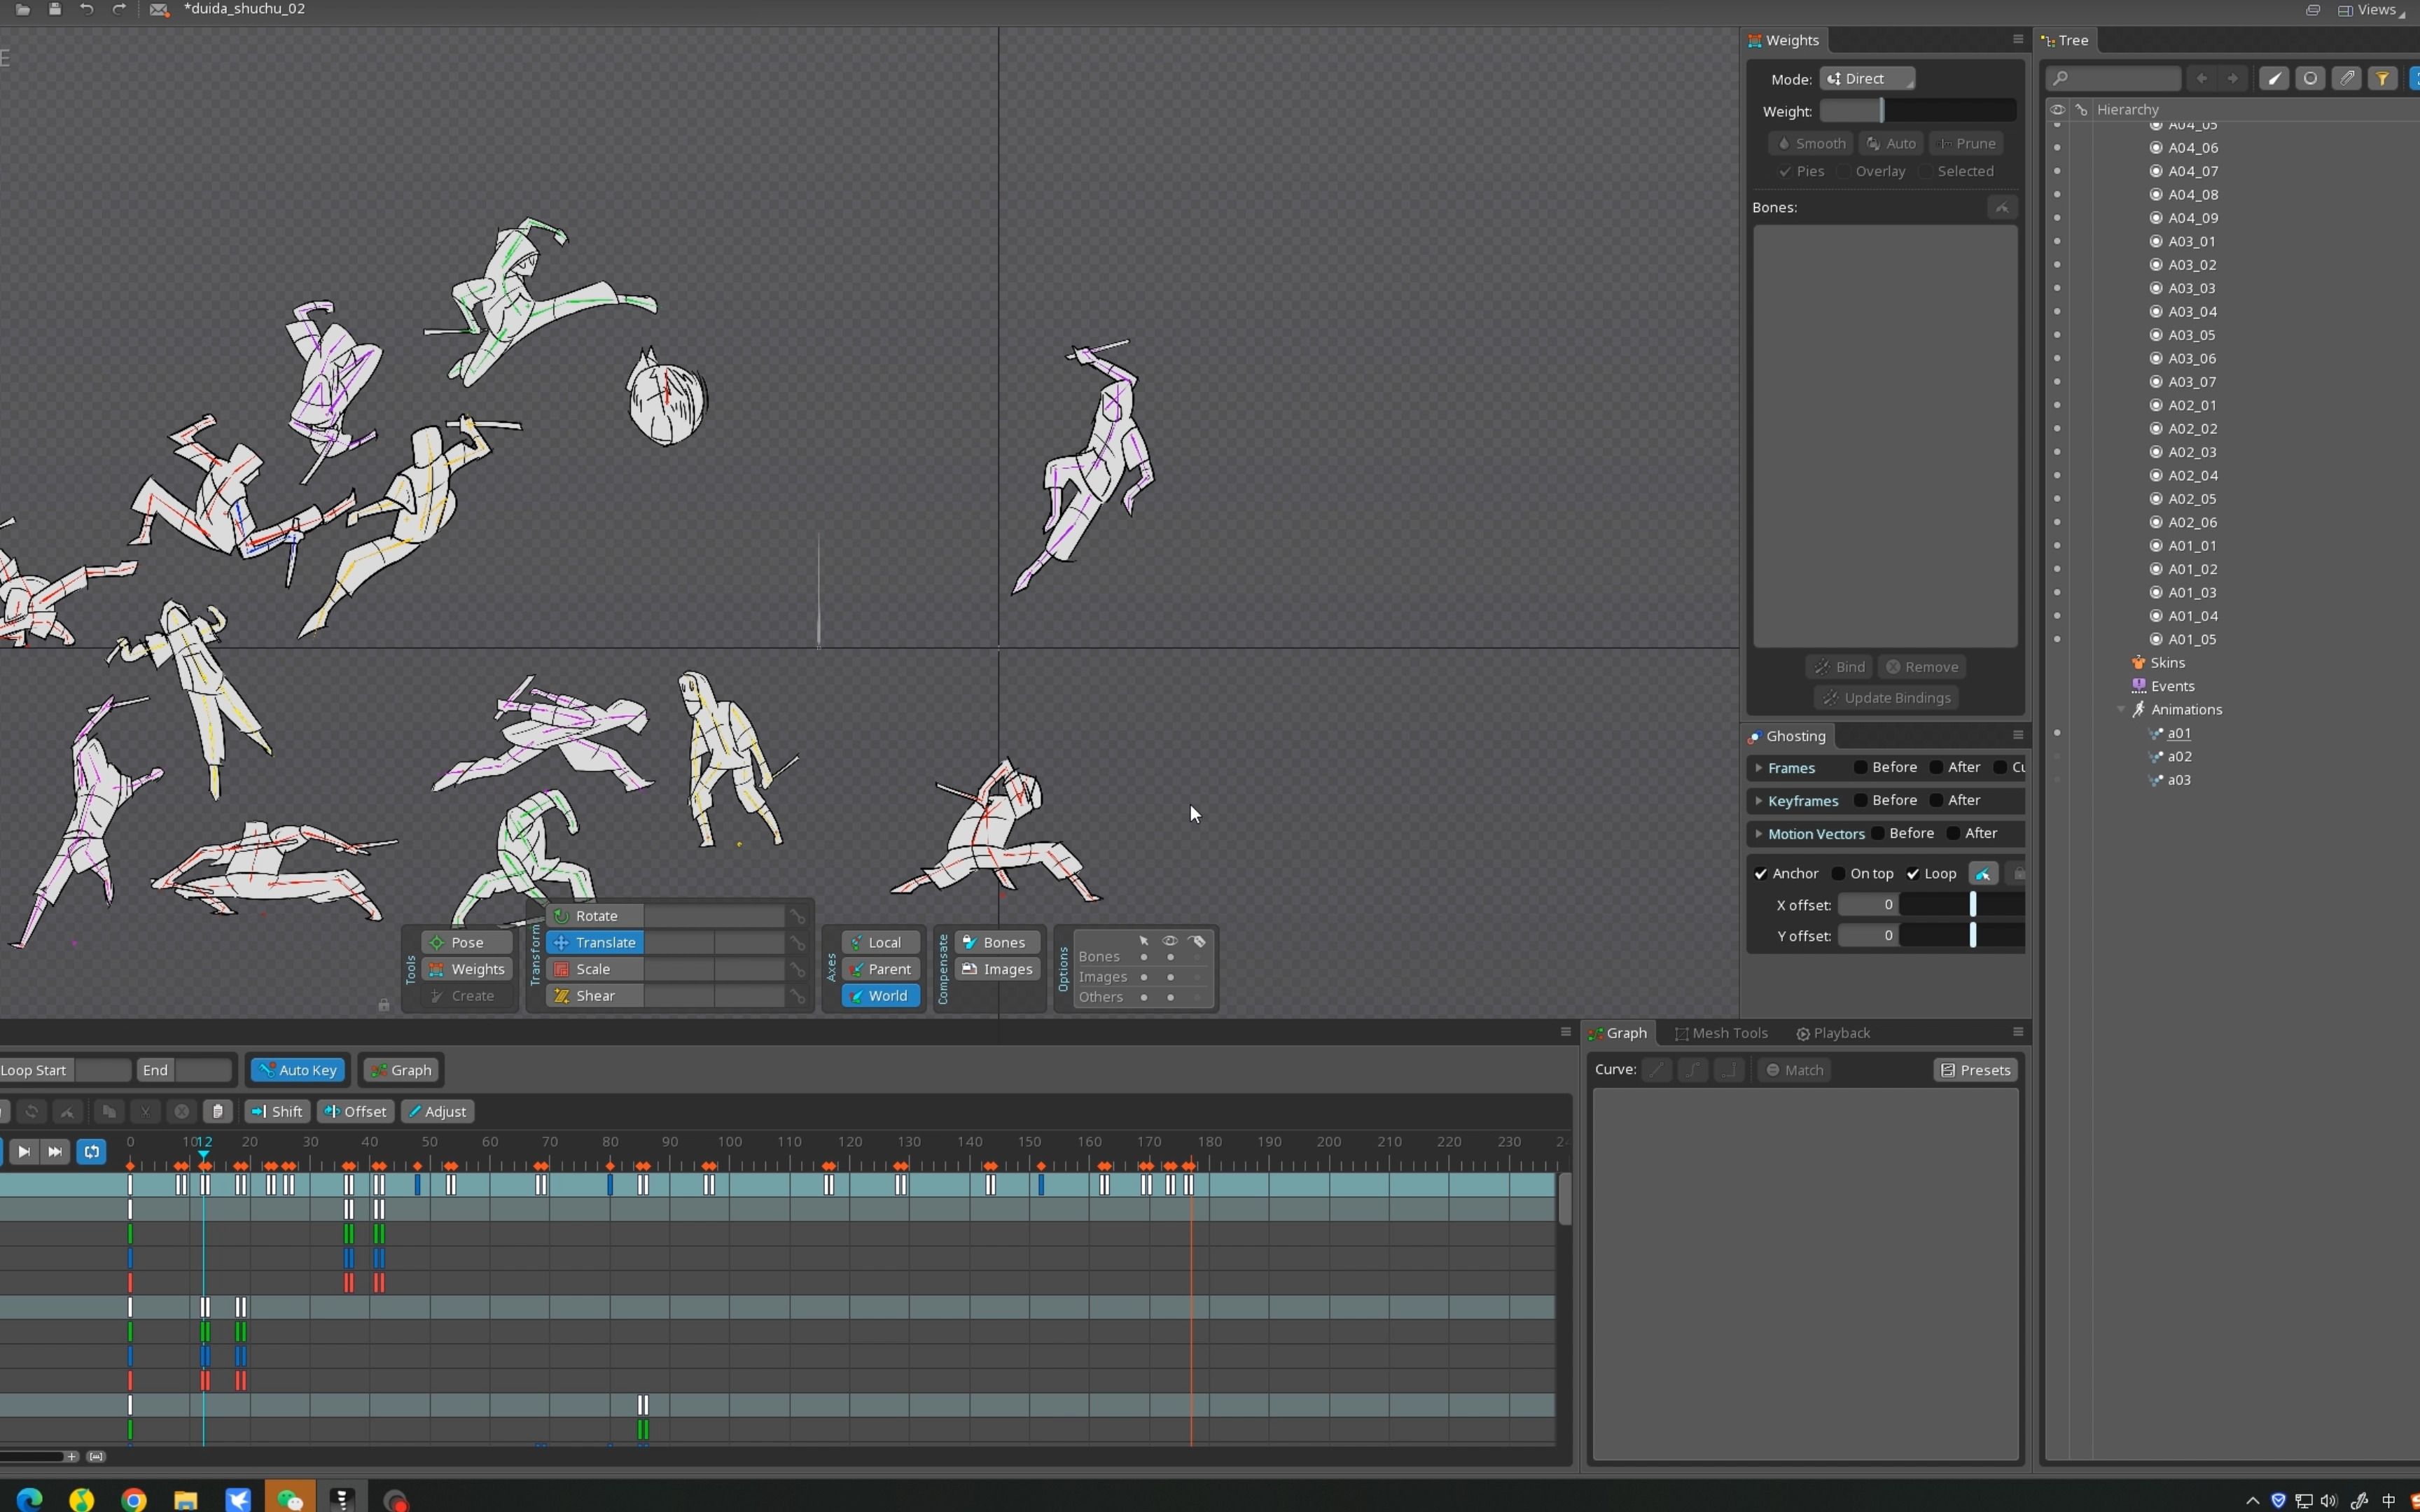The height and width of the screenshot is (1512, 2420).
Task: Adjust the X offset slider
Action: click(x=1972, y=905)
